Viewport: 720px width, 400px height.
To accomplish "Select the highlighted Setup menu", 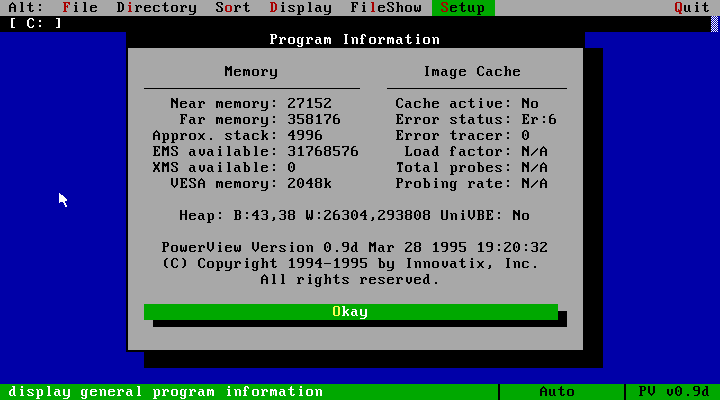I will tap(463, 8).
